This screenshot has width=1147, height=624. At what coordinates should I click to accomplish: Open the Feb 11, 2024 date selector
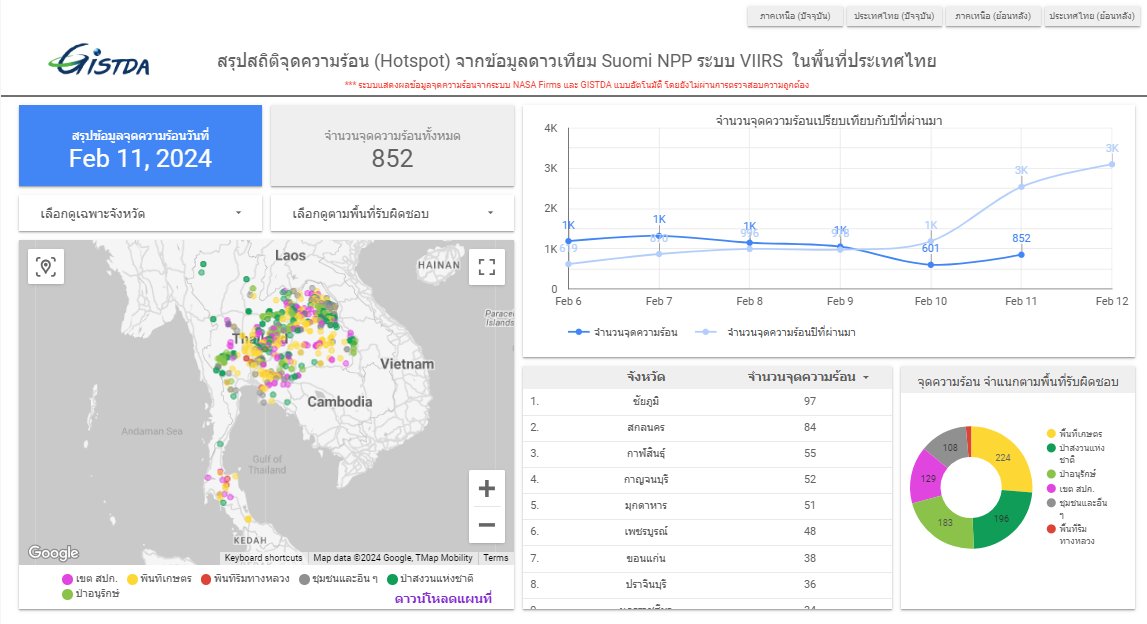click(140, 147)
